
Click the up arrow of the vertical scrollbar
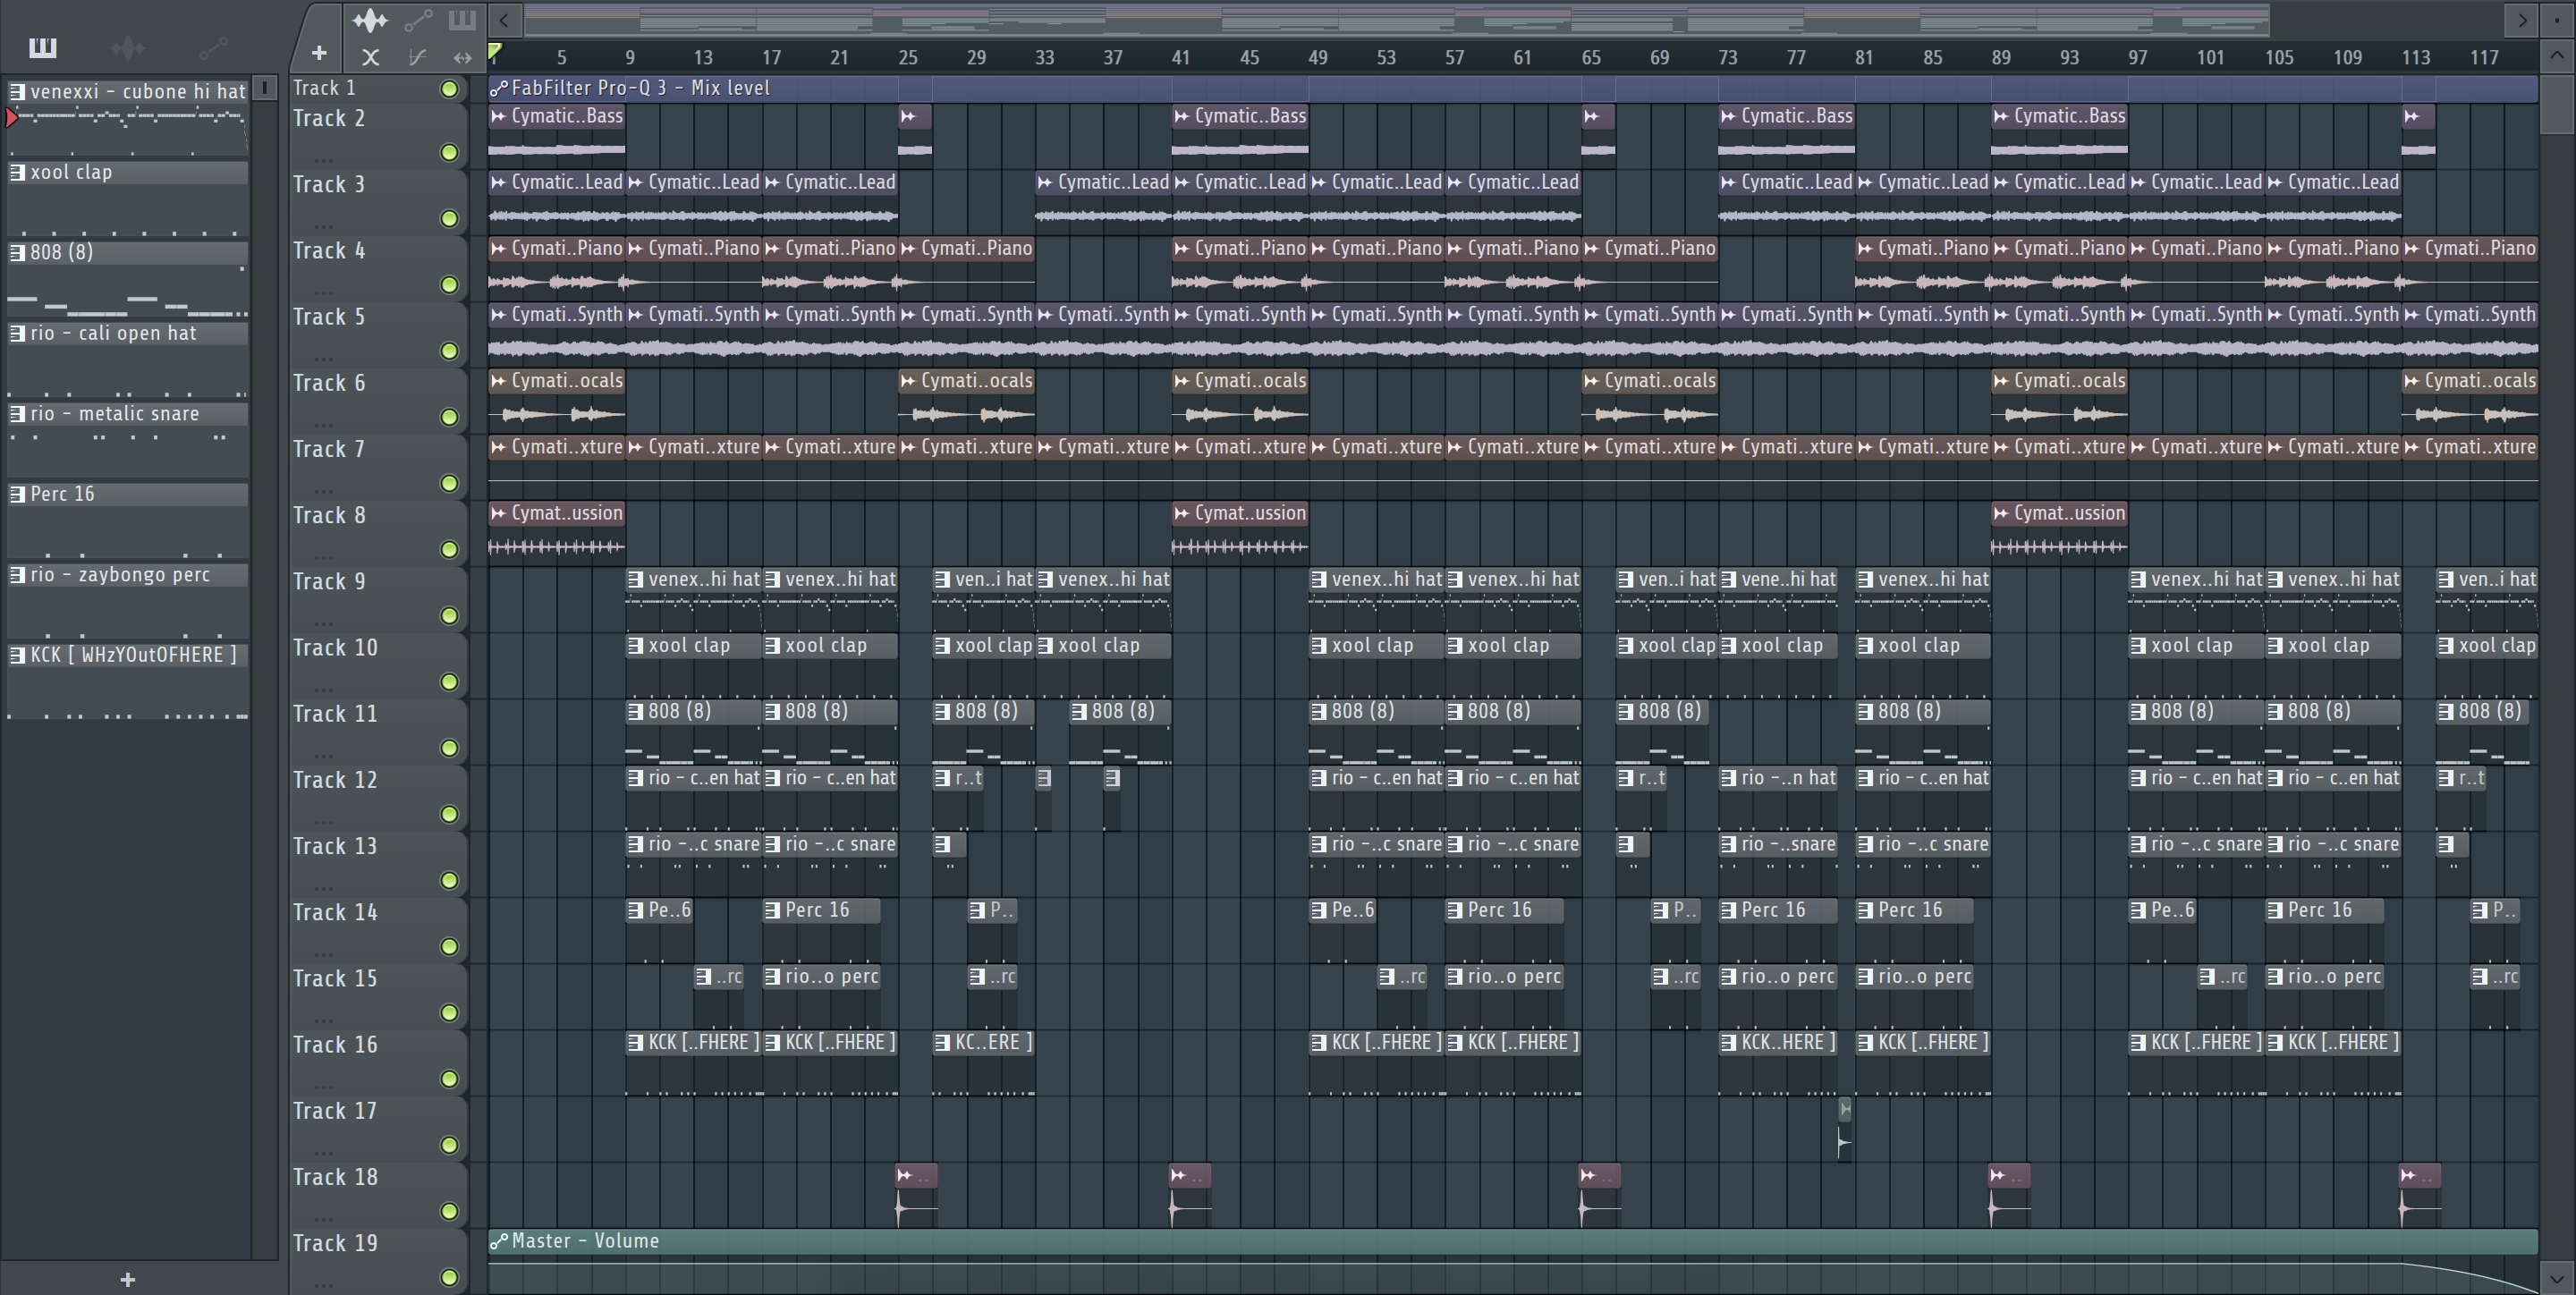[x=2558, y=55]
